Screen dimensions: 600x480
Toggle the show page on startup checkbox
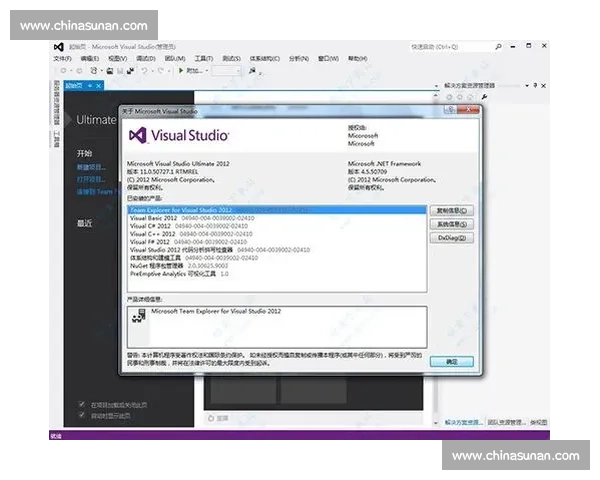[x=81, y=415]
